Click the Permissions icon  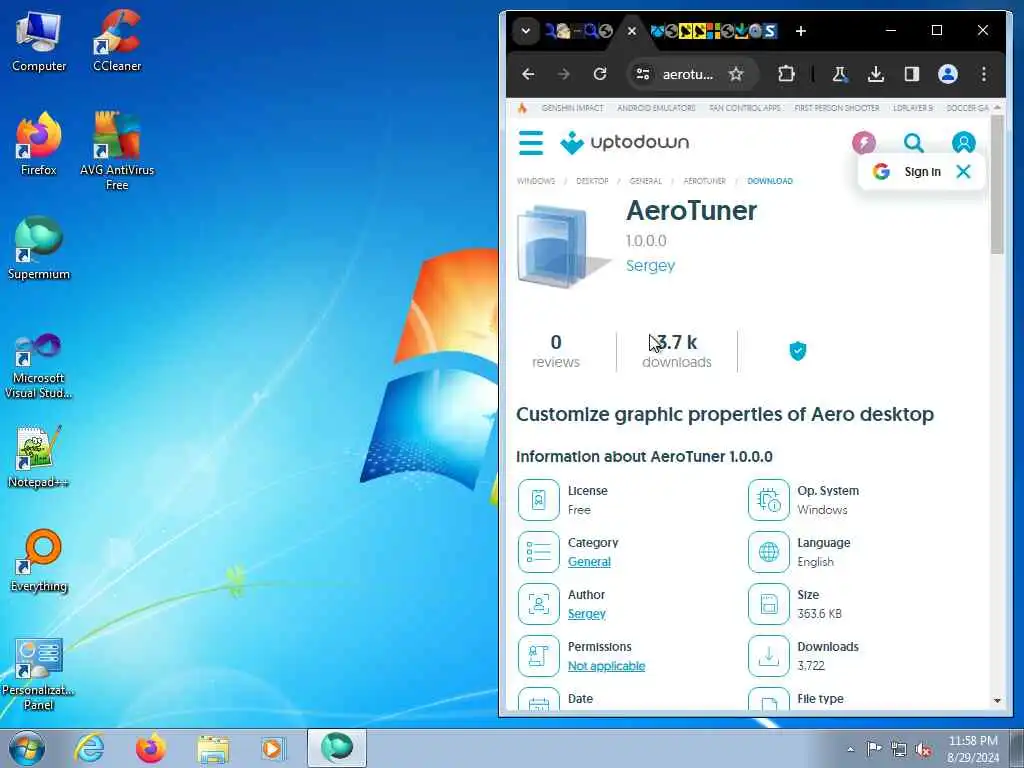click(539, 656)
